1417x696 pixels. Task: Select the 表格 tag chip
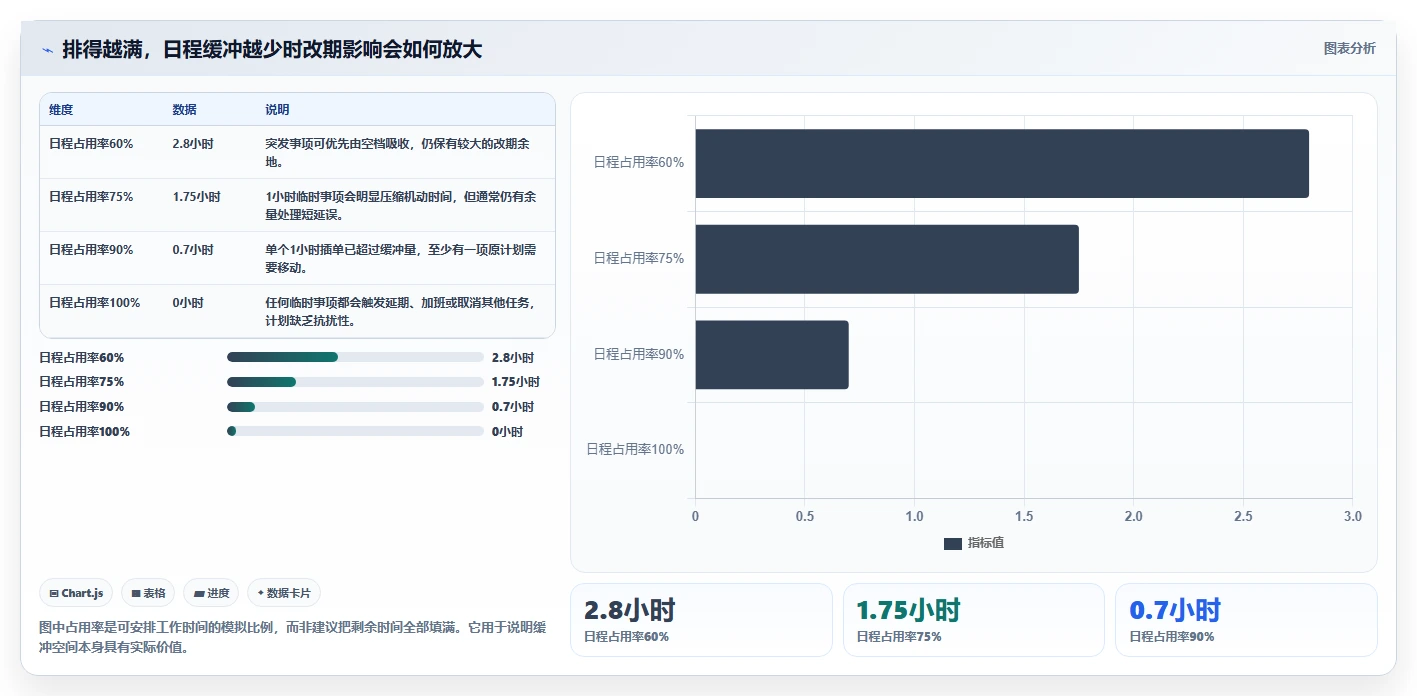pos(148,593)
